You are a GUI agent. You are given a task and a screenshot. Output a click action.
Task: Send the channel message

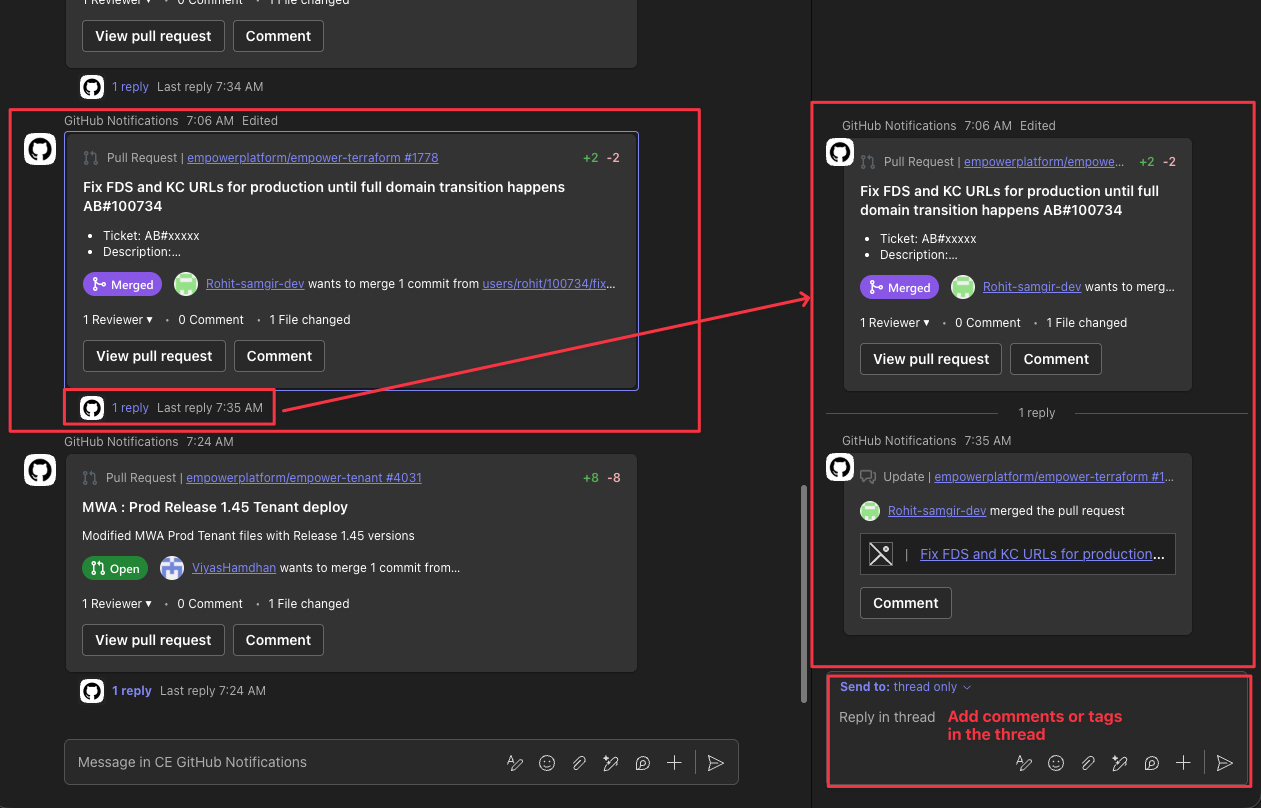pos(715,763)
